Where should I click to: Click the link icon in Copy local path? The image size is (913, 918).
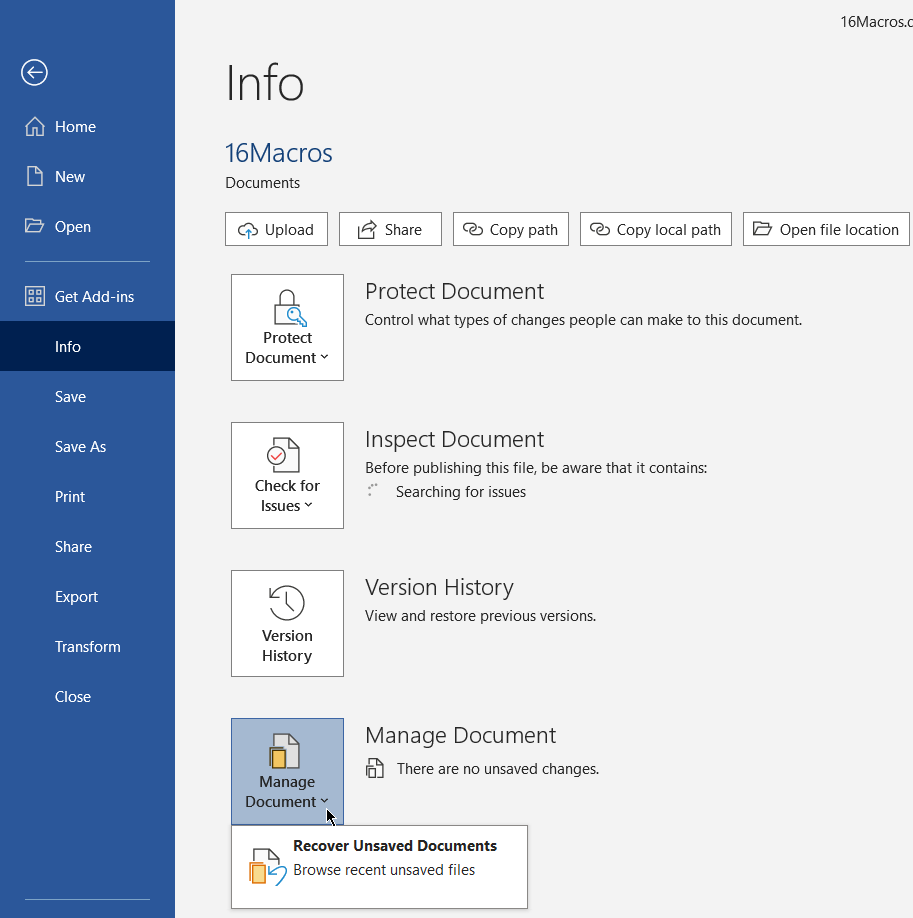pos(600,229)
